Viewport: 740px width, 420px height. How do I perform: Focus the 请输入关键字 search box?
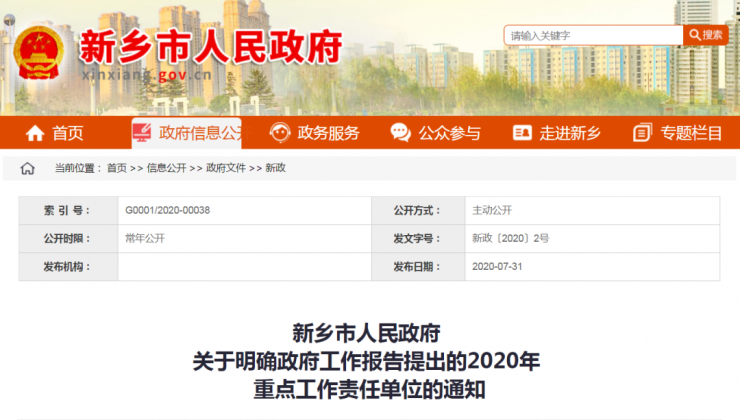(593, 35)
